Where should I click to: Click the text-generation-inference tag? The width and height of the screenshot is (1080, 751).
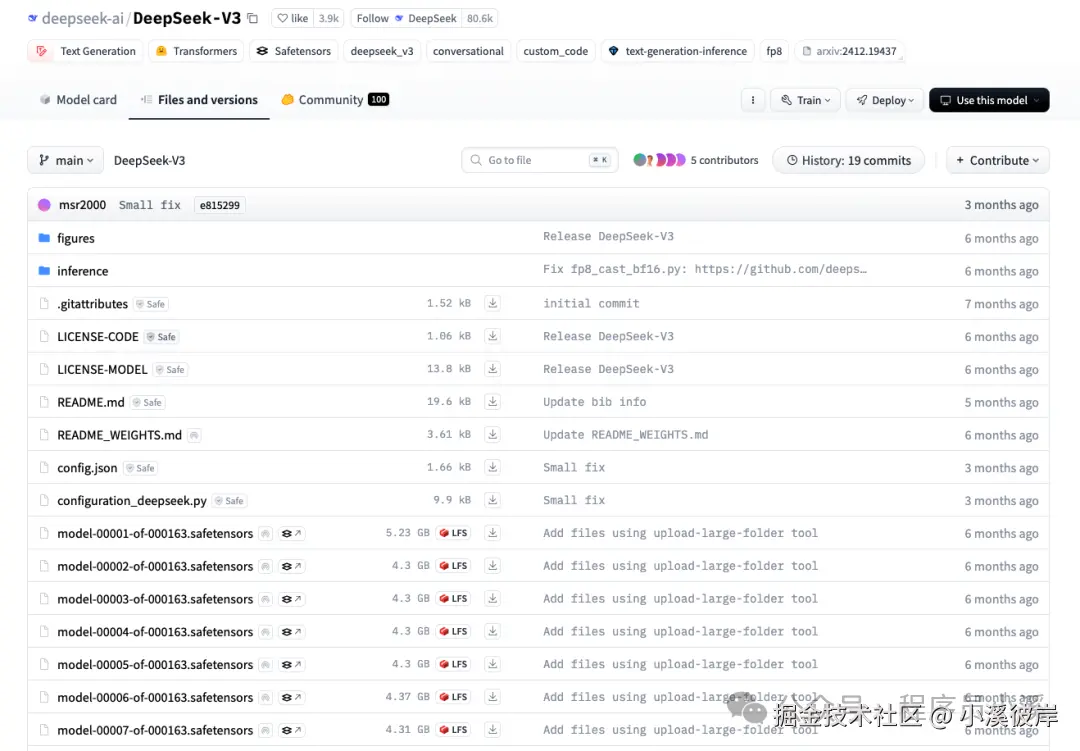pyautogui.click(x=678, y=51)
